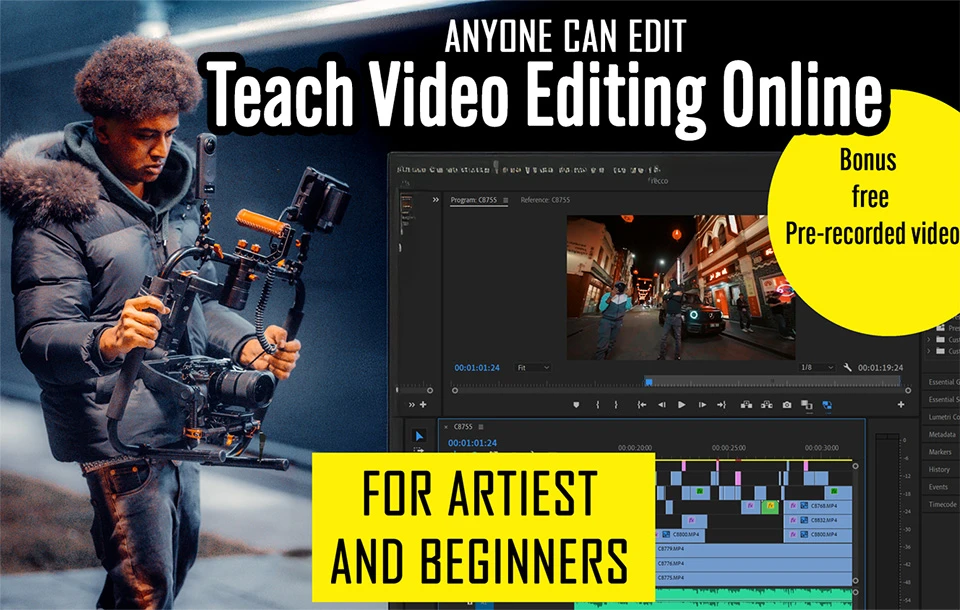
Task: Open Program monitor wrench settings
Action: click(x=847, y=368)
